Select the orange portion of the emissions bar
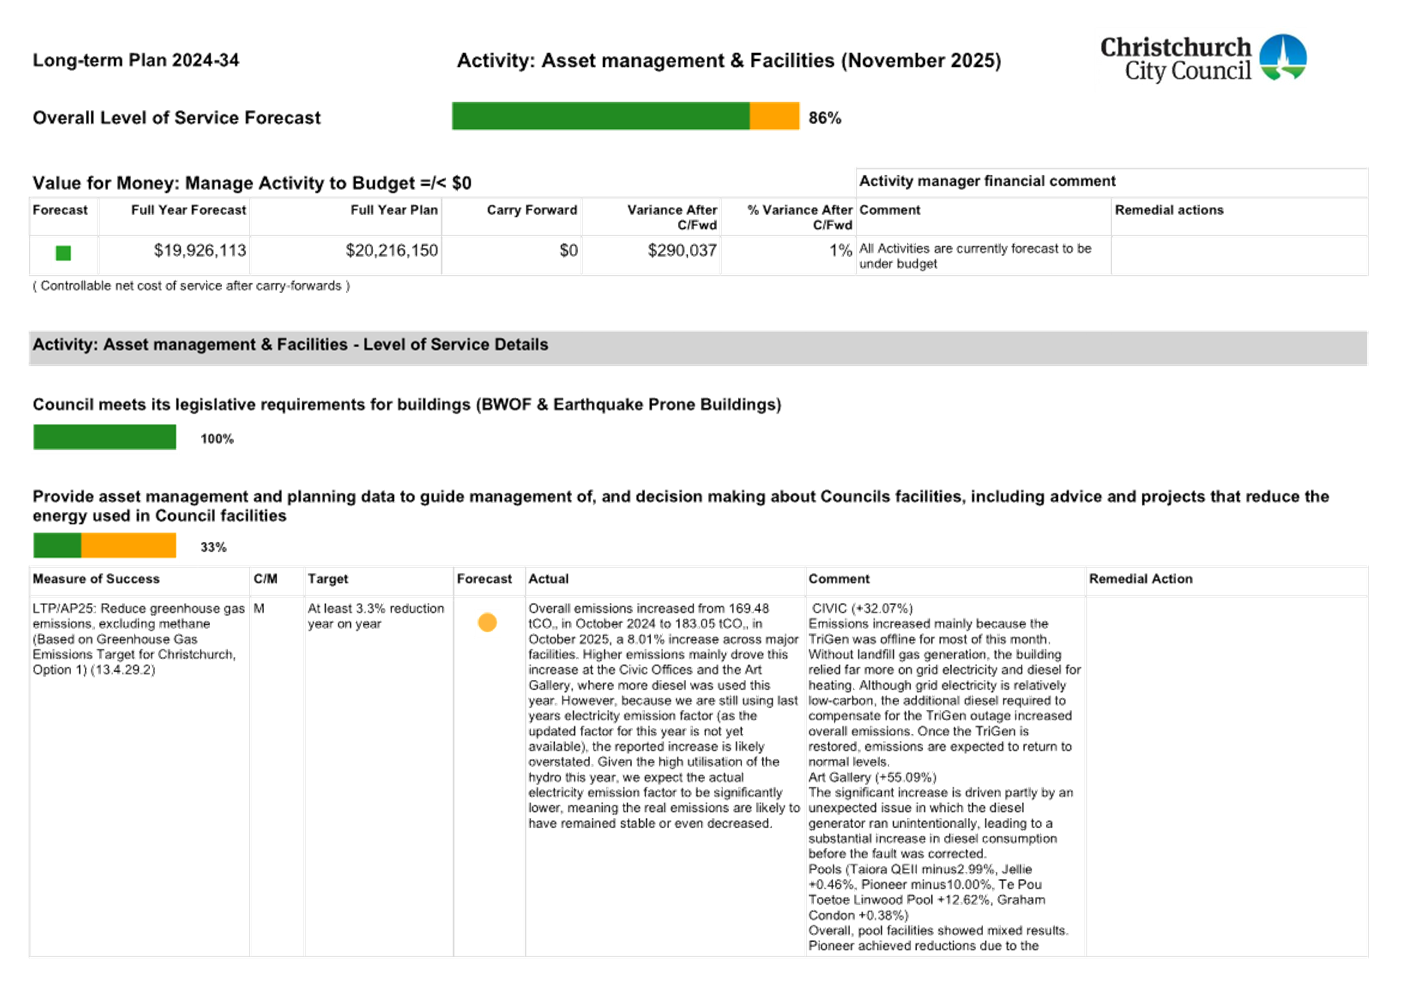This screenshot has height=991, width=1401. pyautogui.click(x=132, y=547)
